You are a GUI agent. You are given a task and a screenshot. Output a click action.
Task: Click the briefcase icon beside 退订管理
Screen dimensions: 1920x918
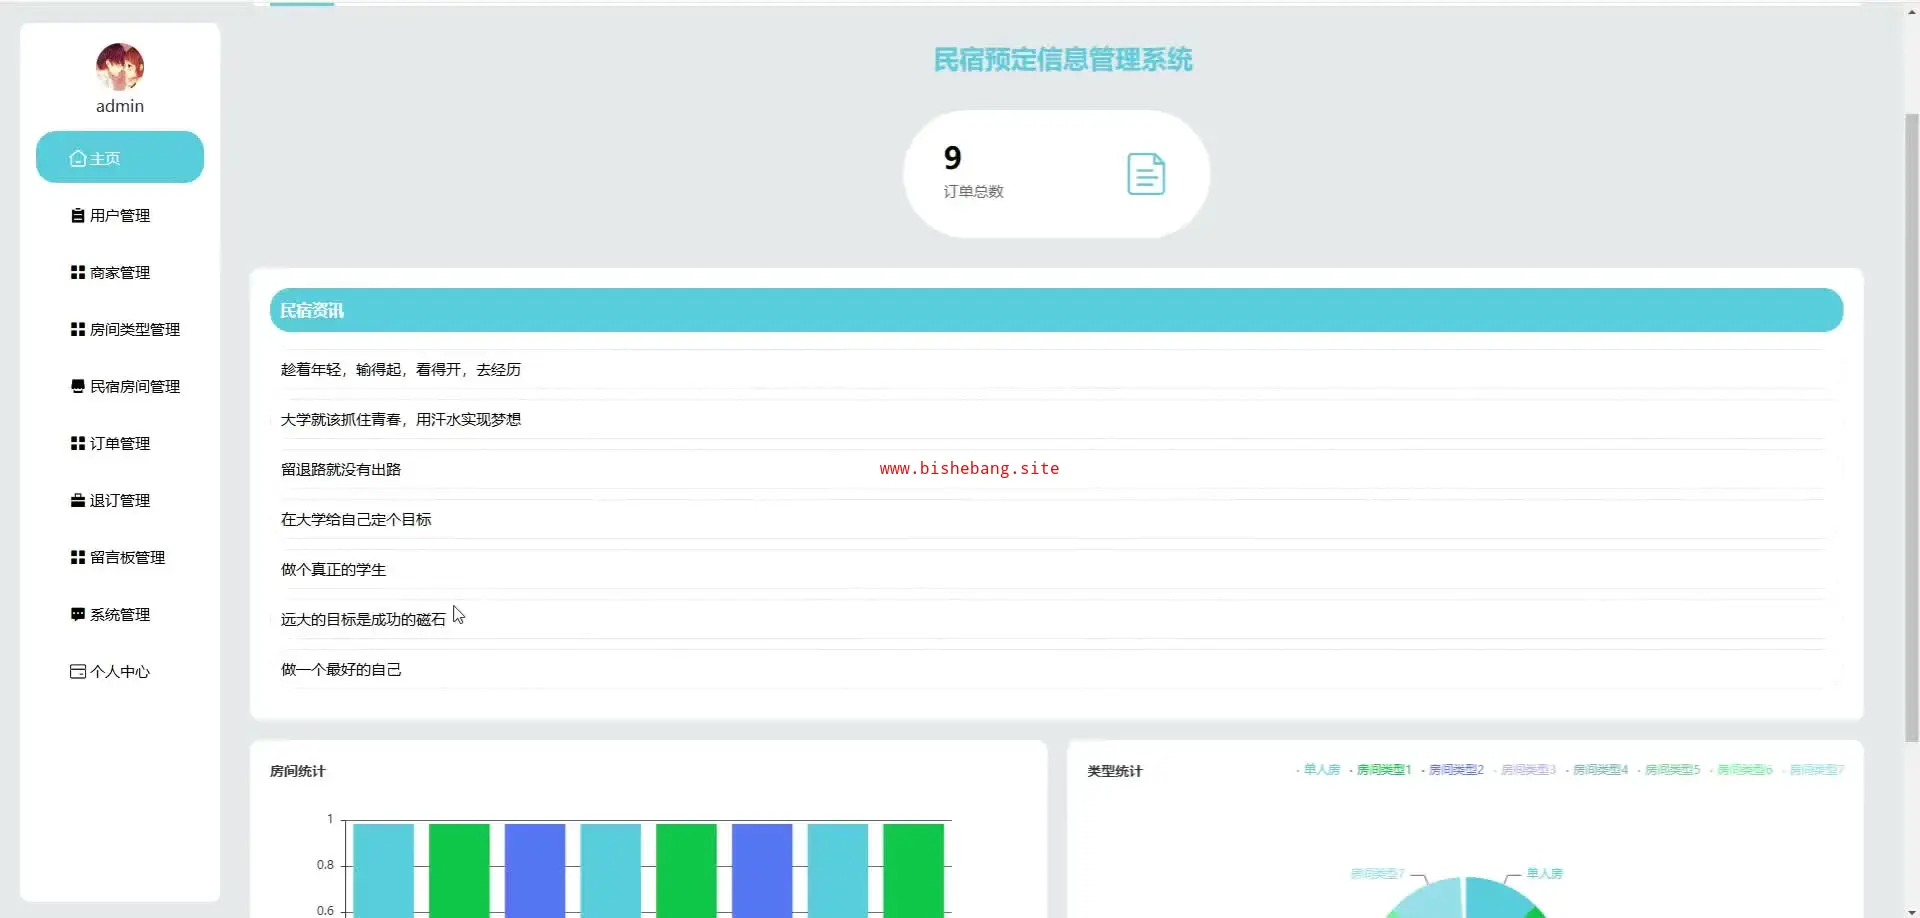(78, 500)
